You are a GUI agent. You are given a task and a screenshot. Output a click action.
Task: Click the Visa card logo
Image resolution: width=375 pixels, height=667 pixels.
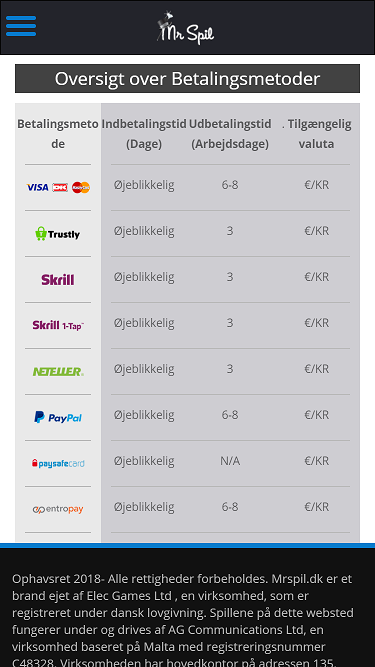point(37,187)
